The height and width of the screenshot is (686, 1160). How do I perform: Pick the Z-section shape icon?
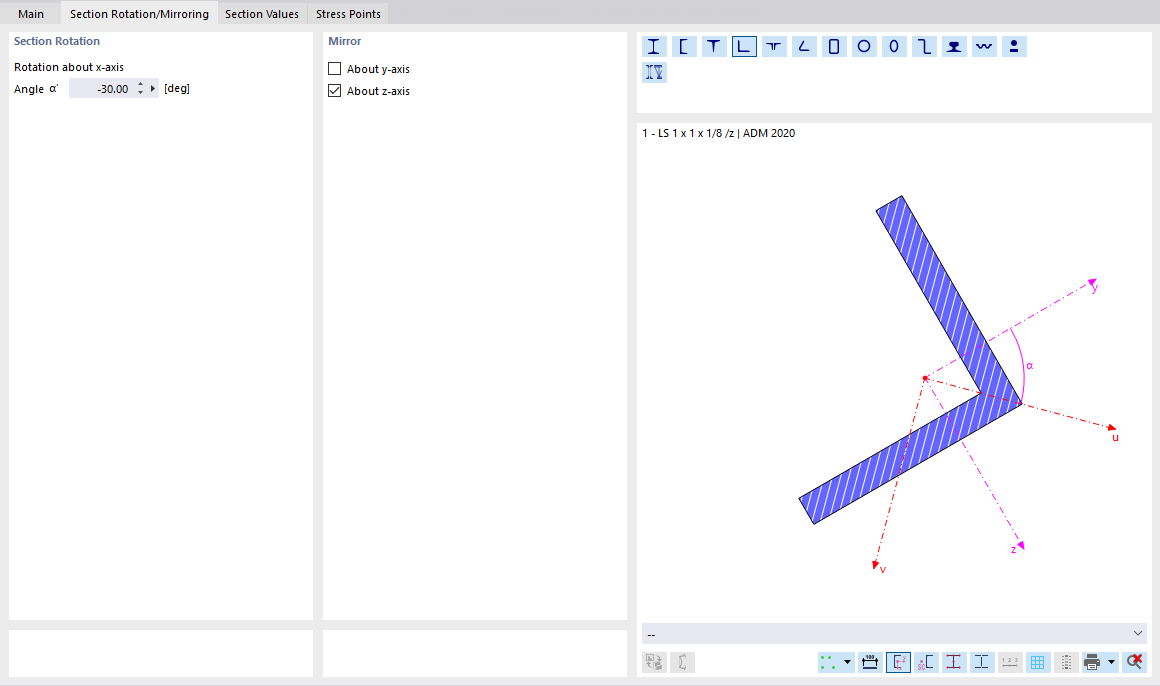[924, 46]
